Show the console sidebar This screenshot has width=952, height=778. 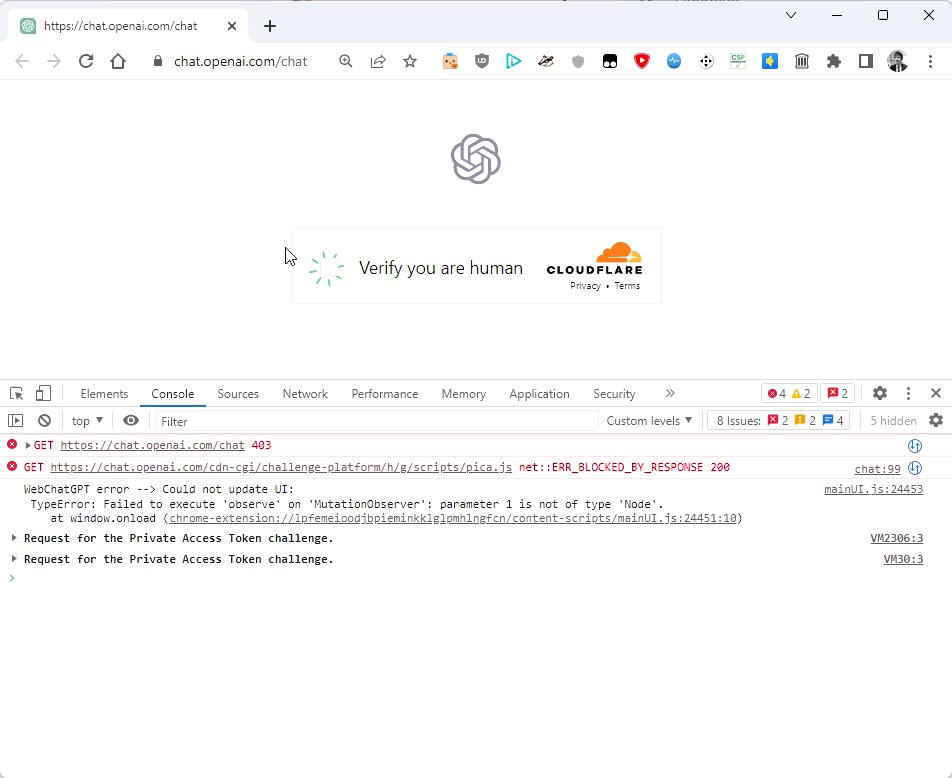(15, 420)
